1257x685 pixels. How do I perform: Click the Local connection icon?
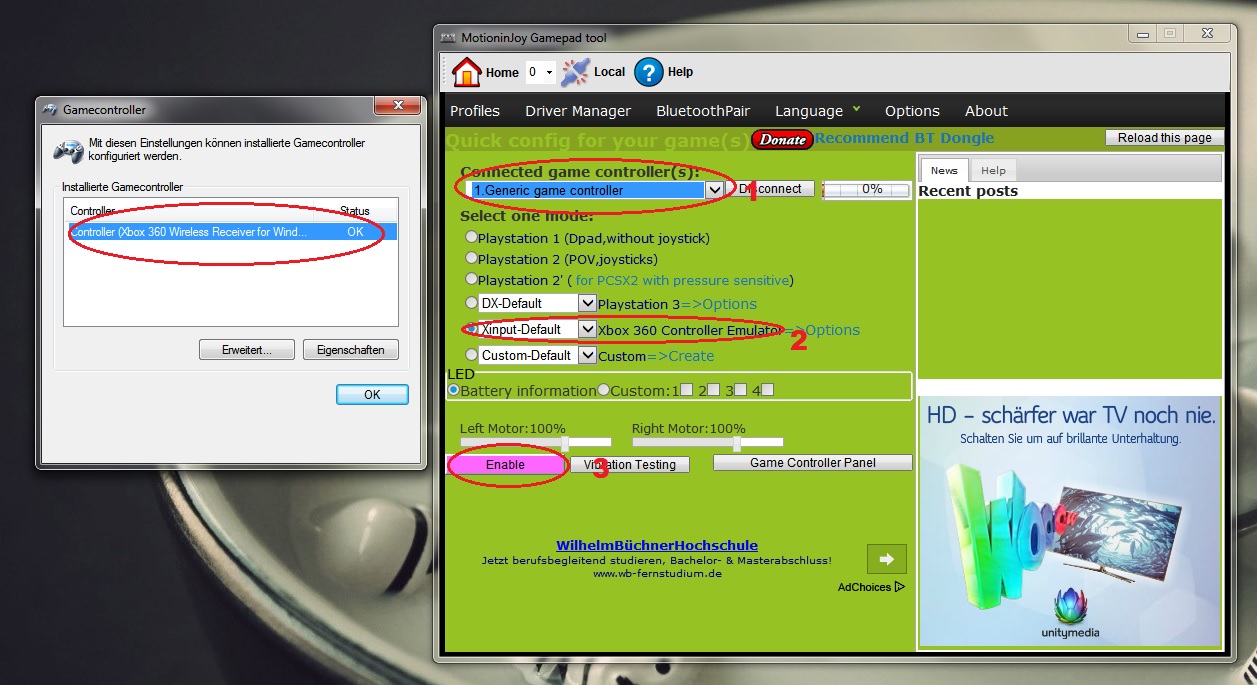(575, 72)
